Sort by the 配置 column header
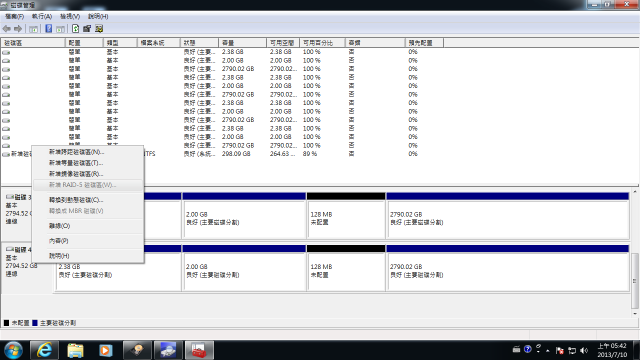The height and width of the screenshot is (360, 640). click(x=84, y=43)
